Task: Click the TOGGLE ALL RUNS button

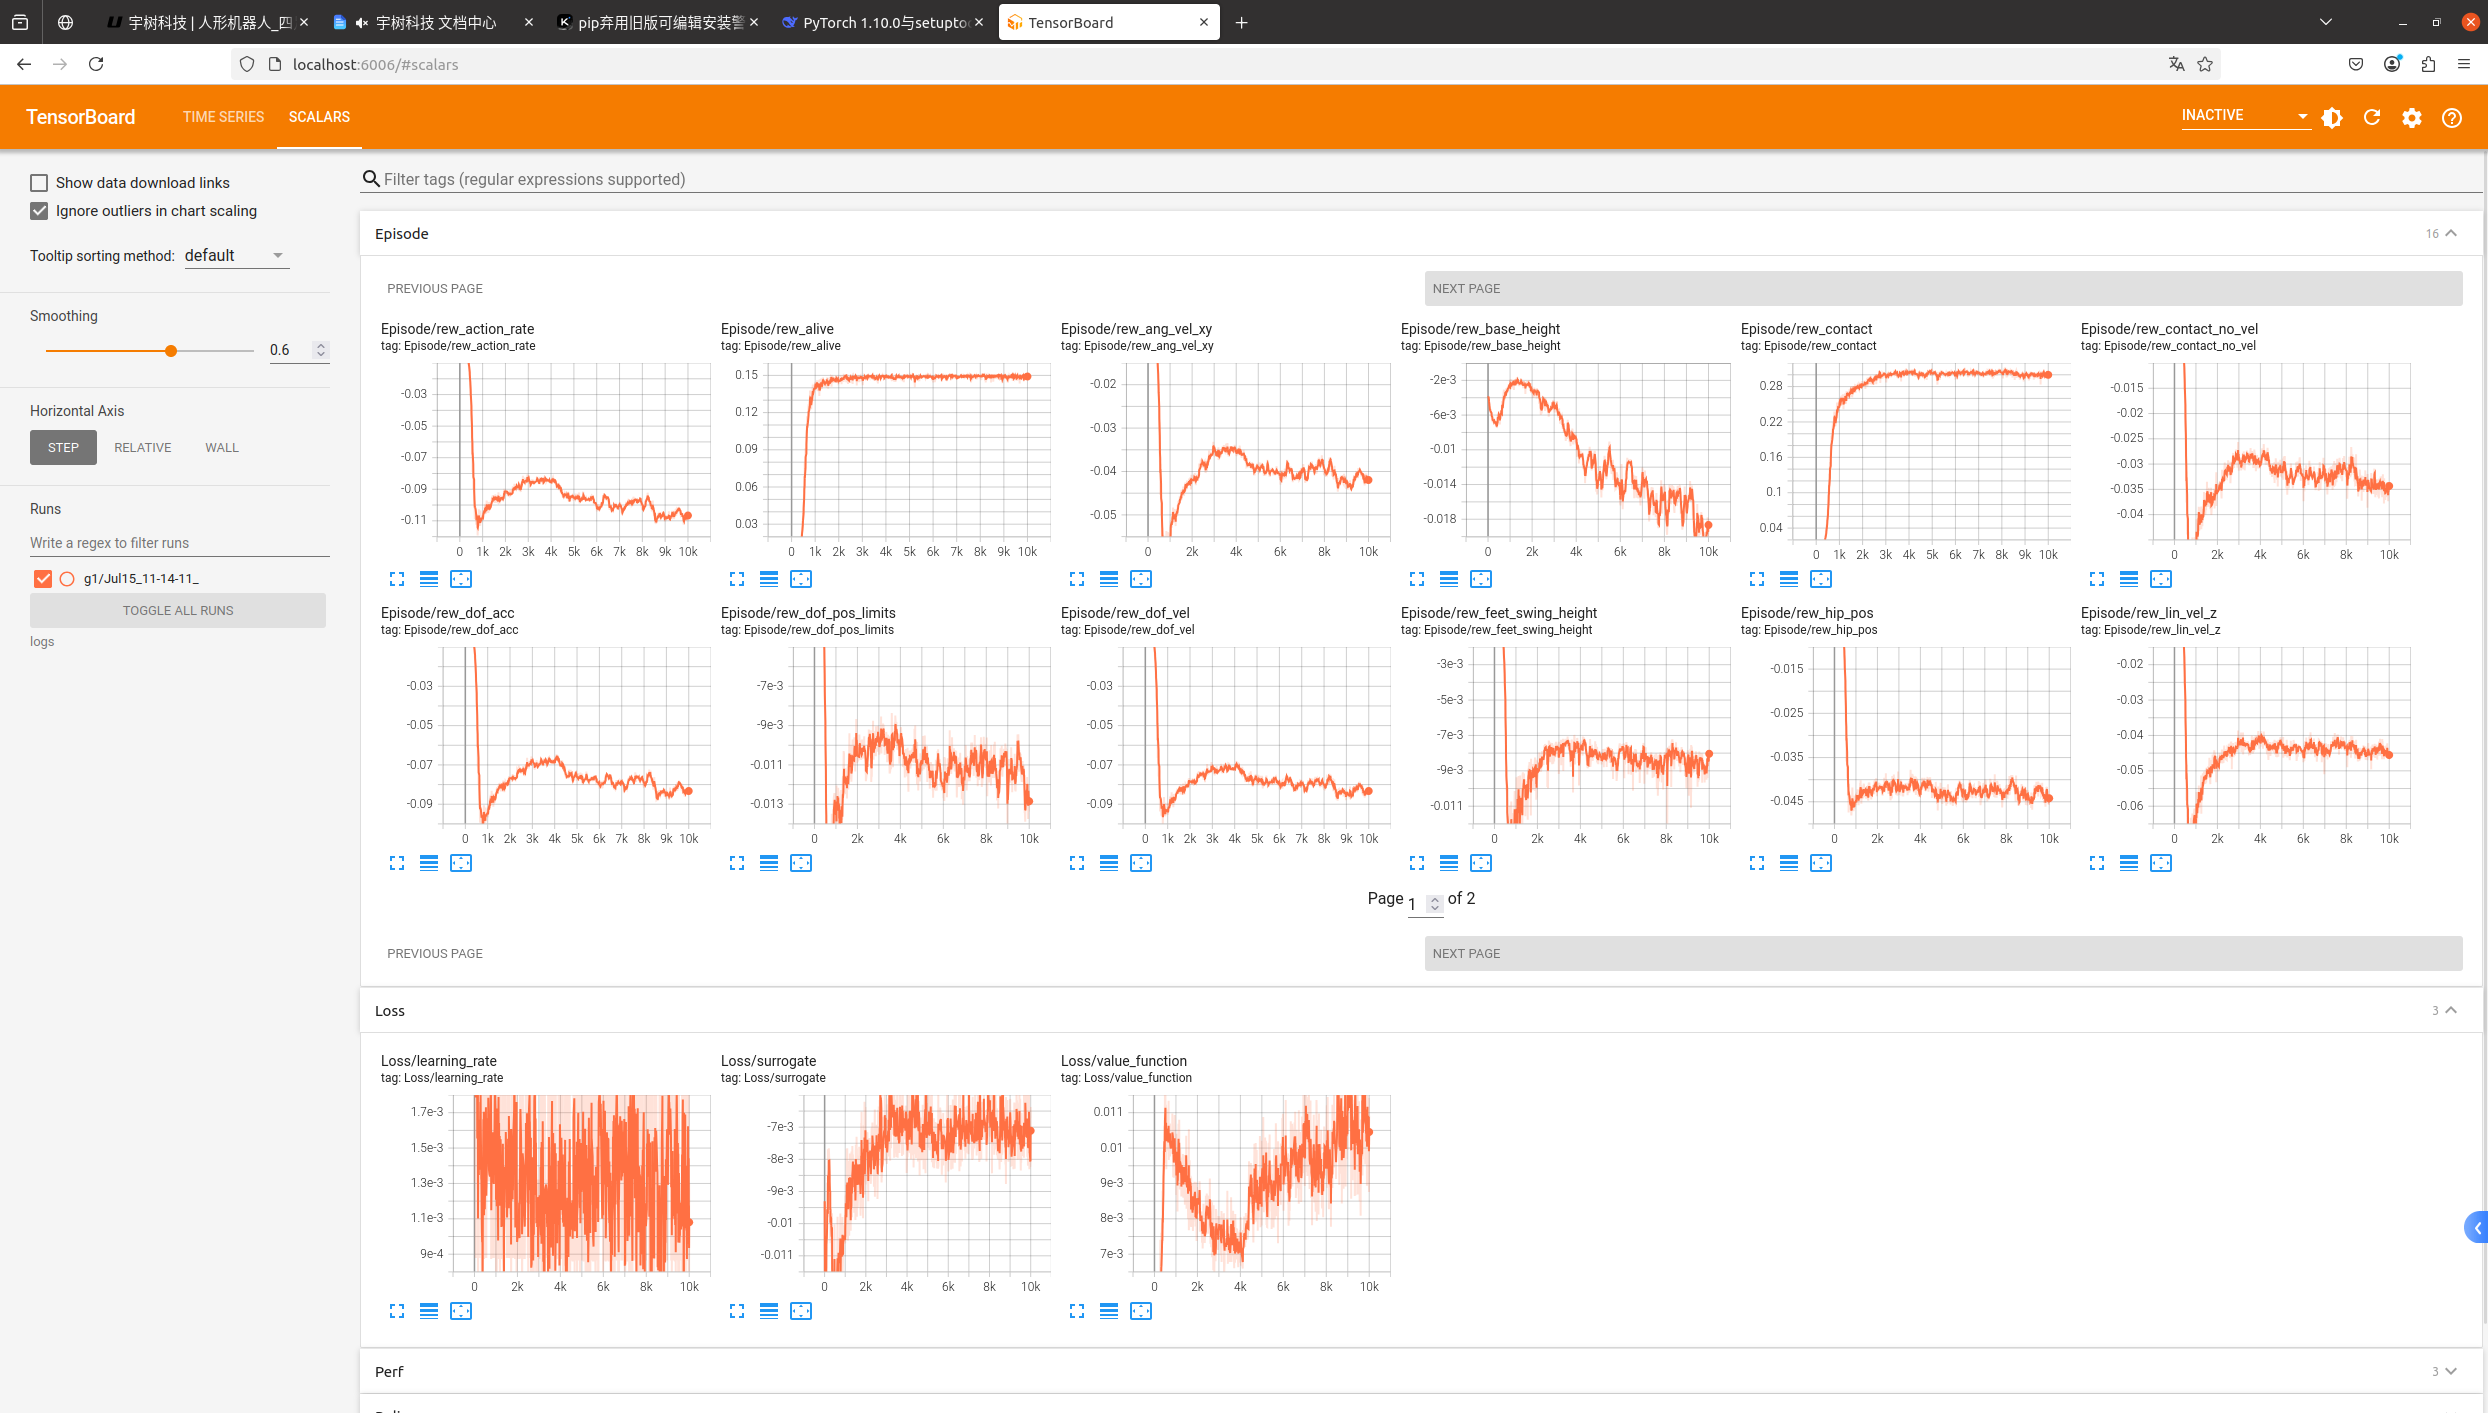Action: (177, 610)
